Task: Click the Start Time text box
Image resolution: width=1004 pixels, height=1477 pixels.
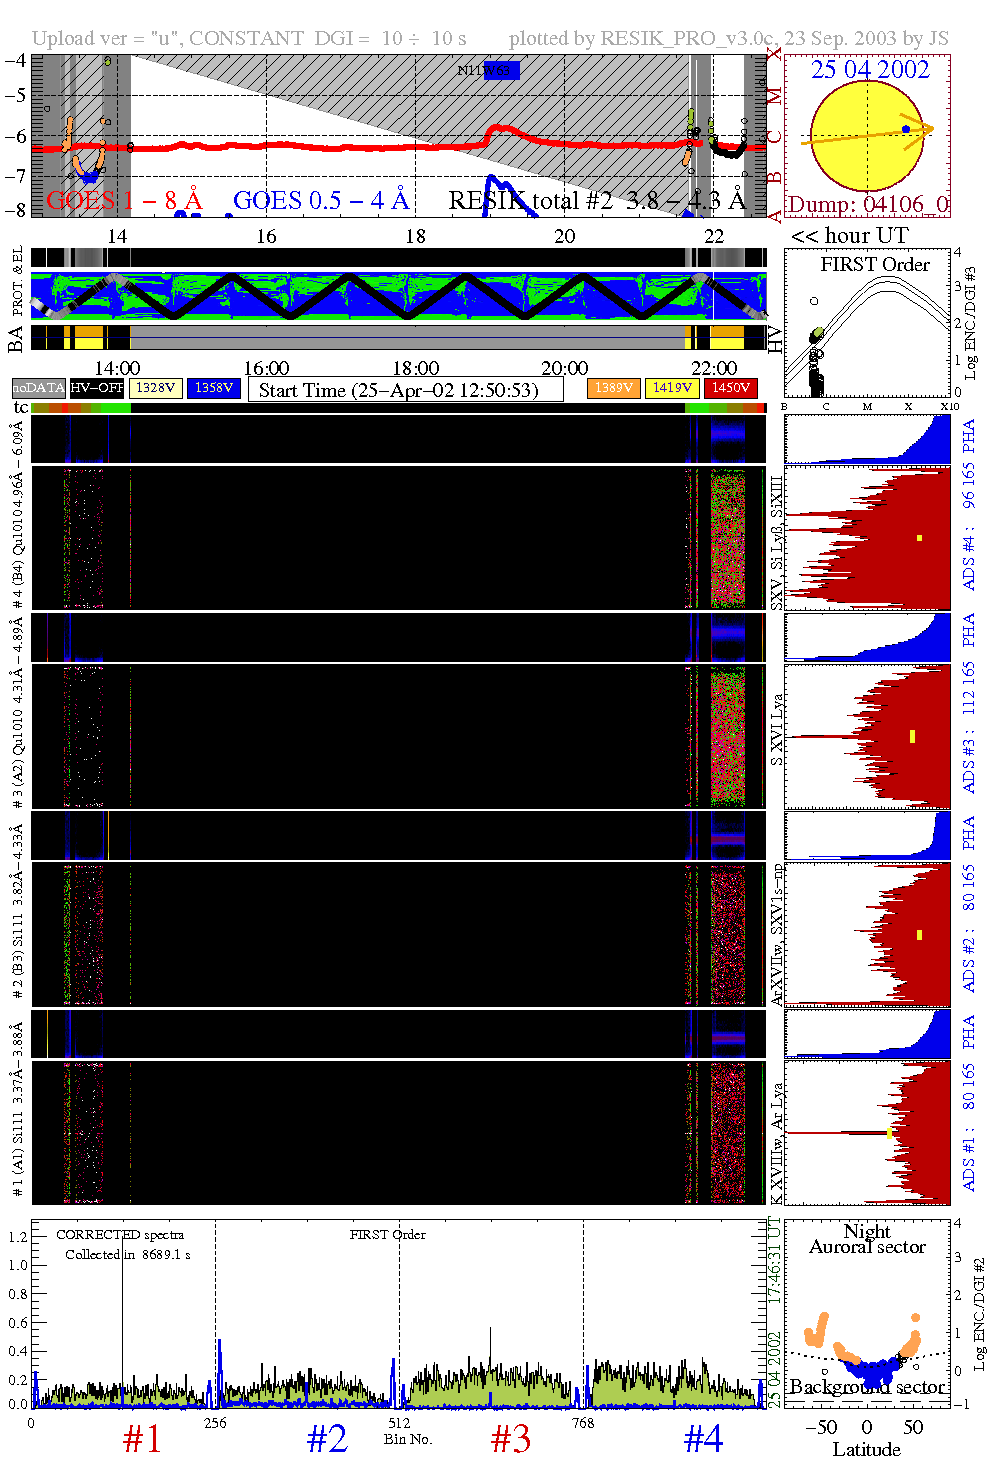Action: coord(405,390)
